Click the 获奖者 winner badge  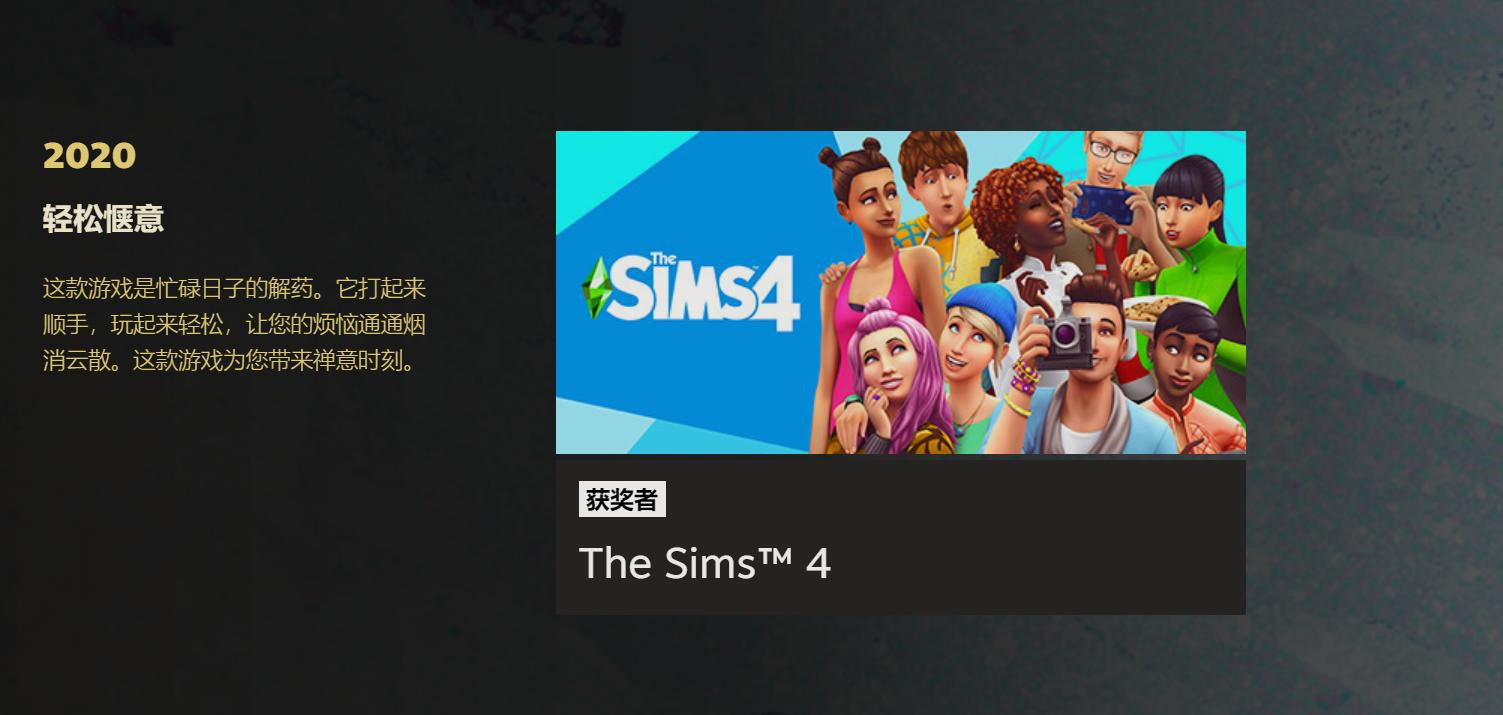point(622,500)
